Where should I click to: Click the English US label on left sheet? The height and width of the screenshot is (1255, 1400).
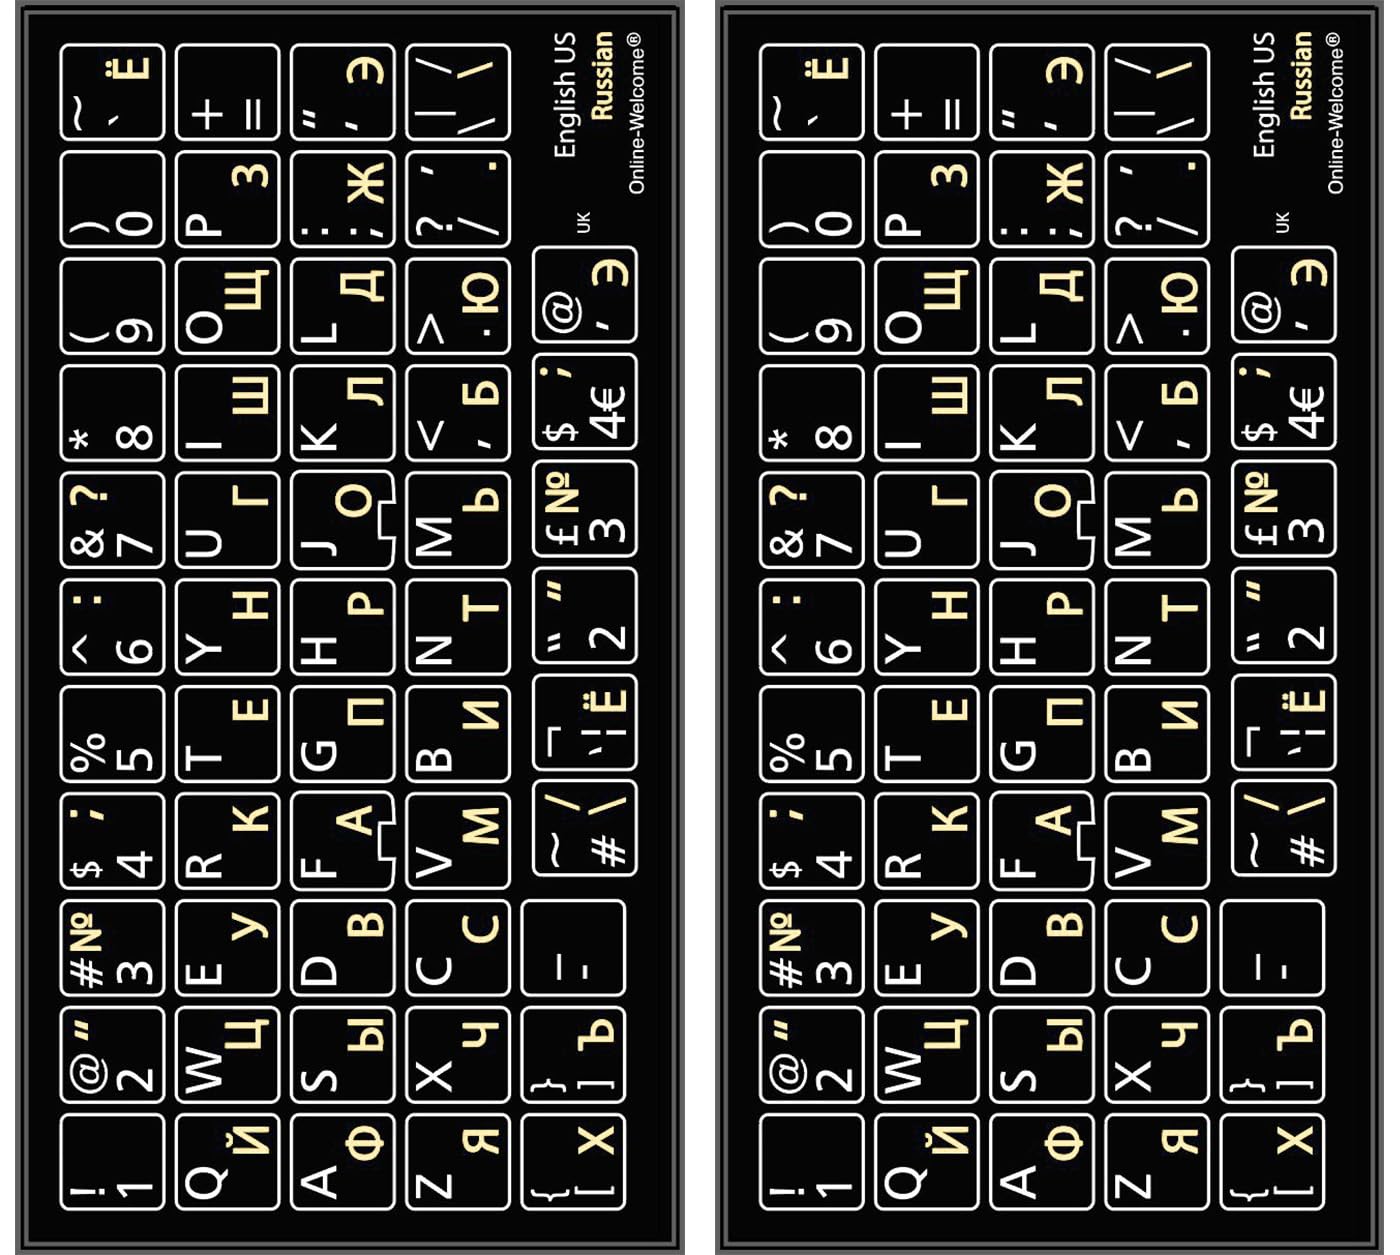566,94
